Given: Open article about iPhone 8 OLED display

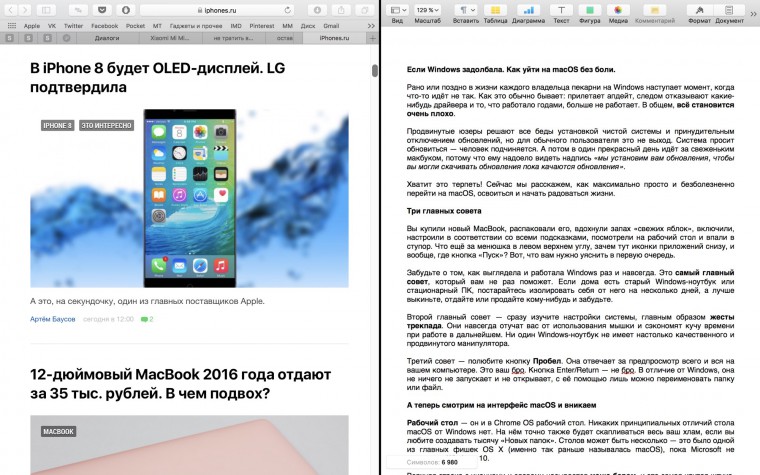Looking at the screenshot, I should 158,78.
